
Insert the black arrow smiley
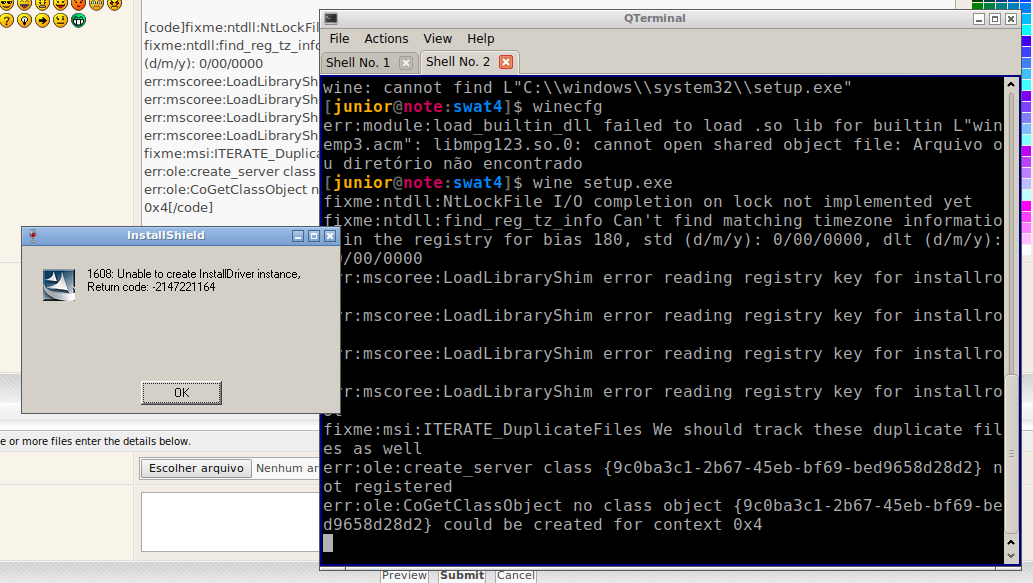tap(42, 20)
